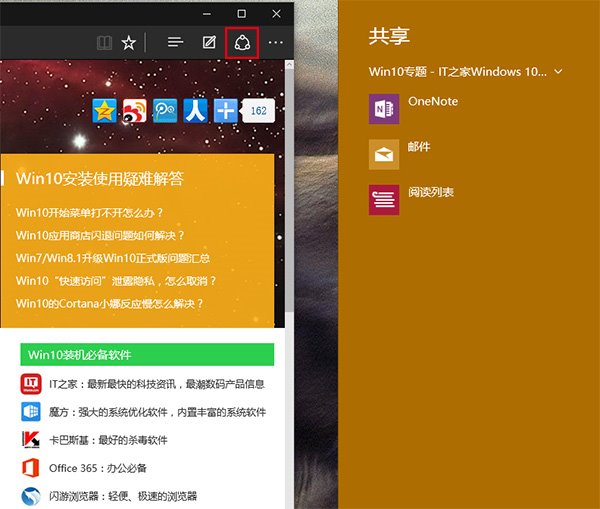This screenshot has width=600, height=509.
Task: Open 闪游浏览器：轻便、极速的浏览器 link
Action: [123, 496]
